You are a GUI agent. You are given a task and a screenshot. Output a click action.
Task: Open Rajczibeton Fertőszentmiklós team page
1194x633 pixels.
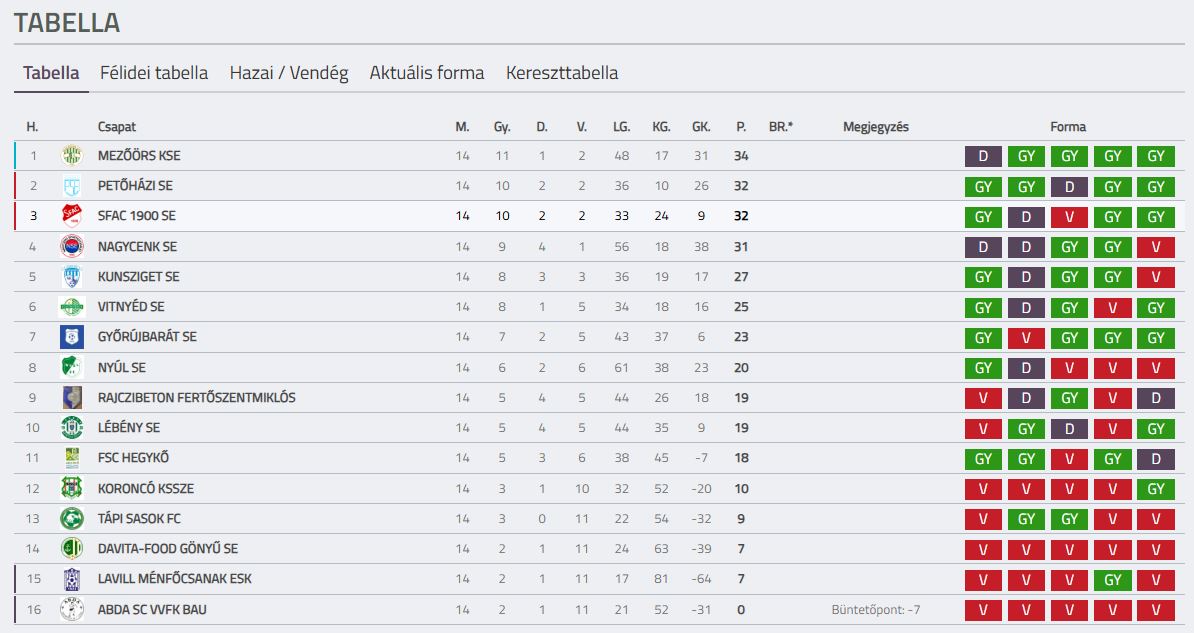click(x=196, y=398)
